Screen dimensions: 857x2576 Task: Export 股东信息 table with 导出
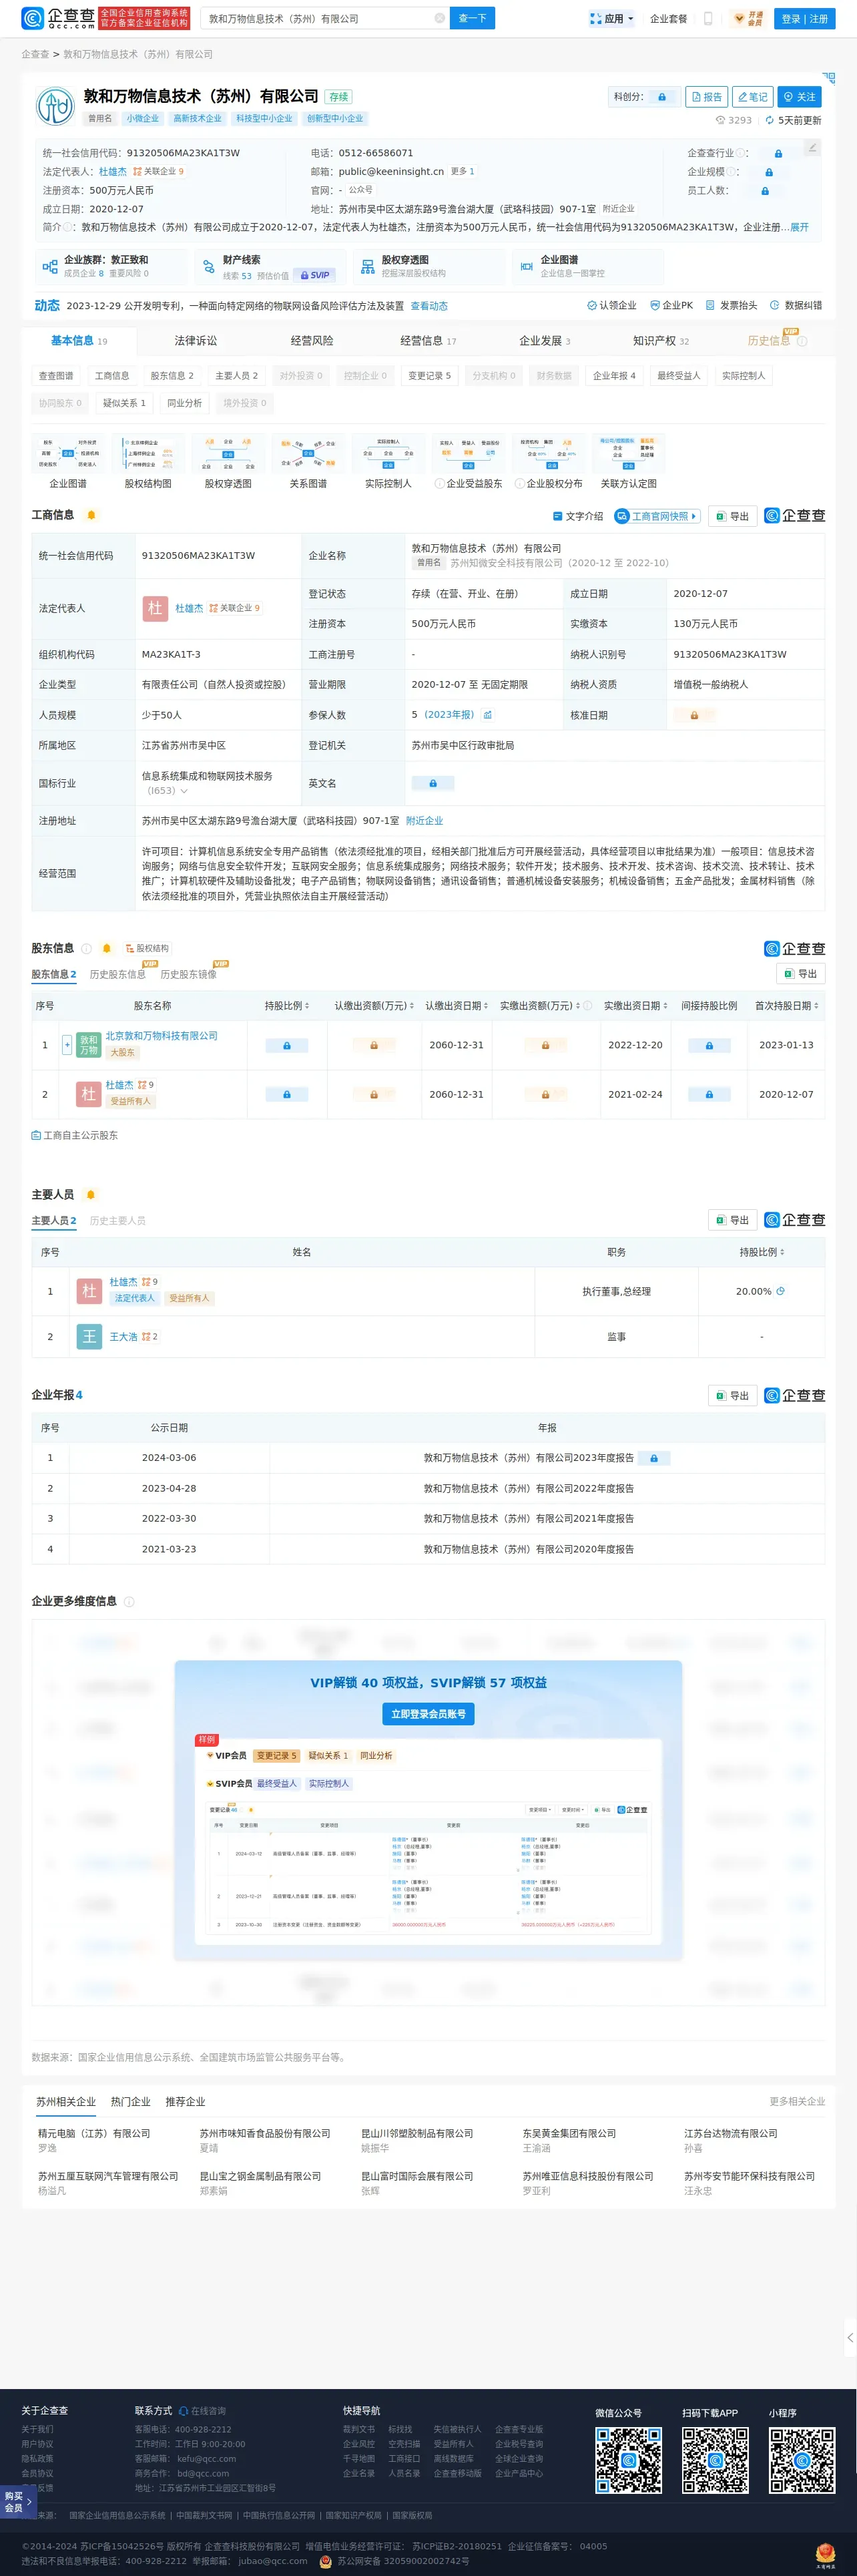[800, 973]
